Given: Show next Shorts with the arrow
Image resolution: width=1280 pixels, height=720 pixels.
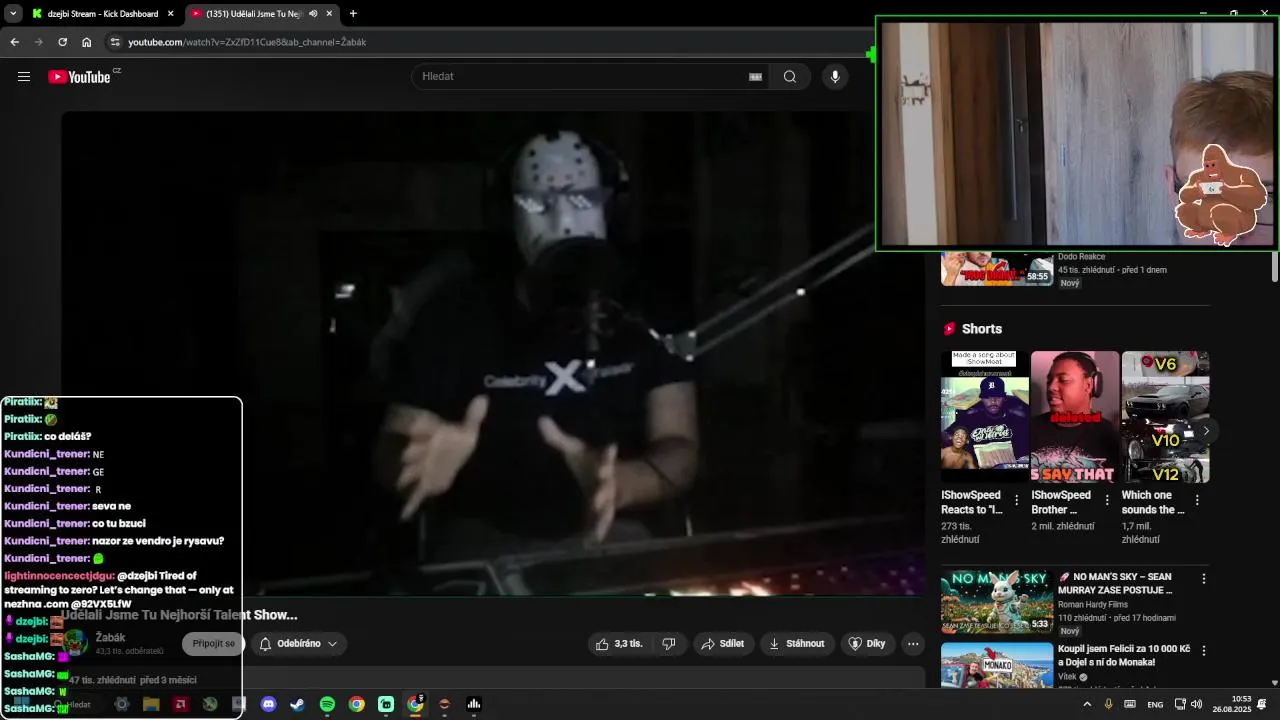Looking at the screenshot, I should click(x=1206, y=431).
